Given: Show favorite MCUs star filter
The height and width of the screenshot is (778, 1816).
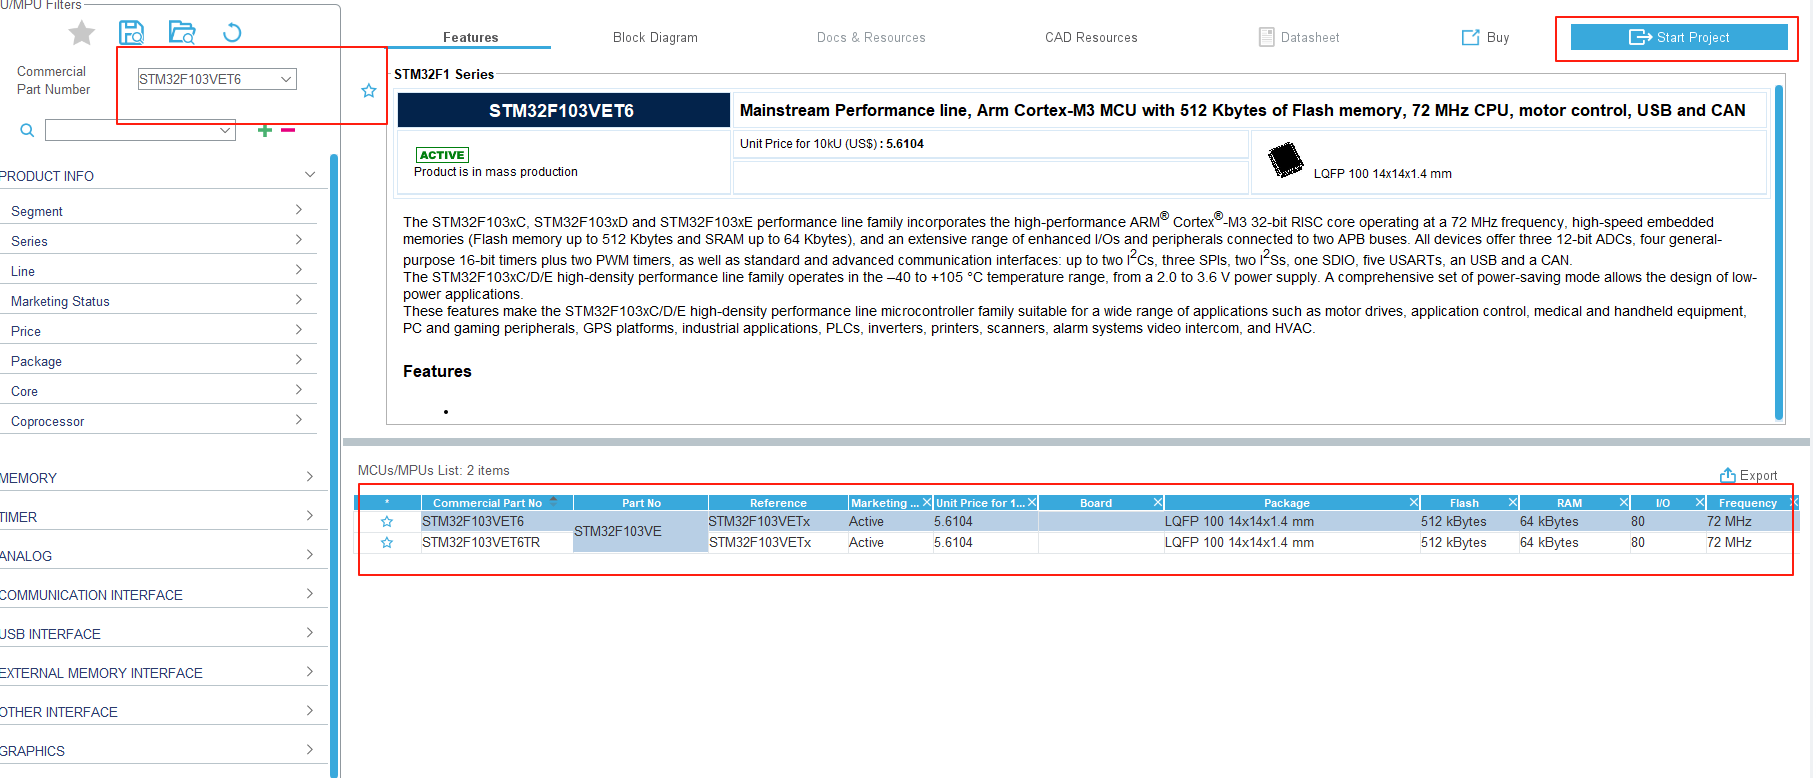Looking at the screenshot, I should (x=82, y=33).
